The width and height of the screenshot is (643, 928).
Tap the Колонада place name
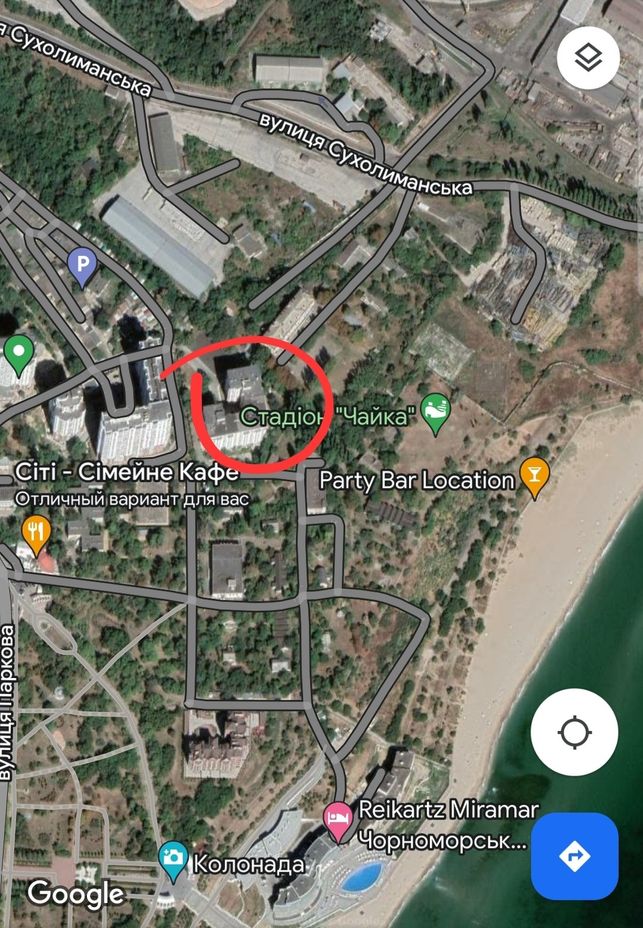pyautogui.click(x=249, y=864)
